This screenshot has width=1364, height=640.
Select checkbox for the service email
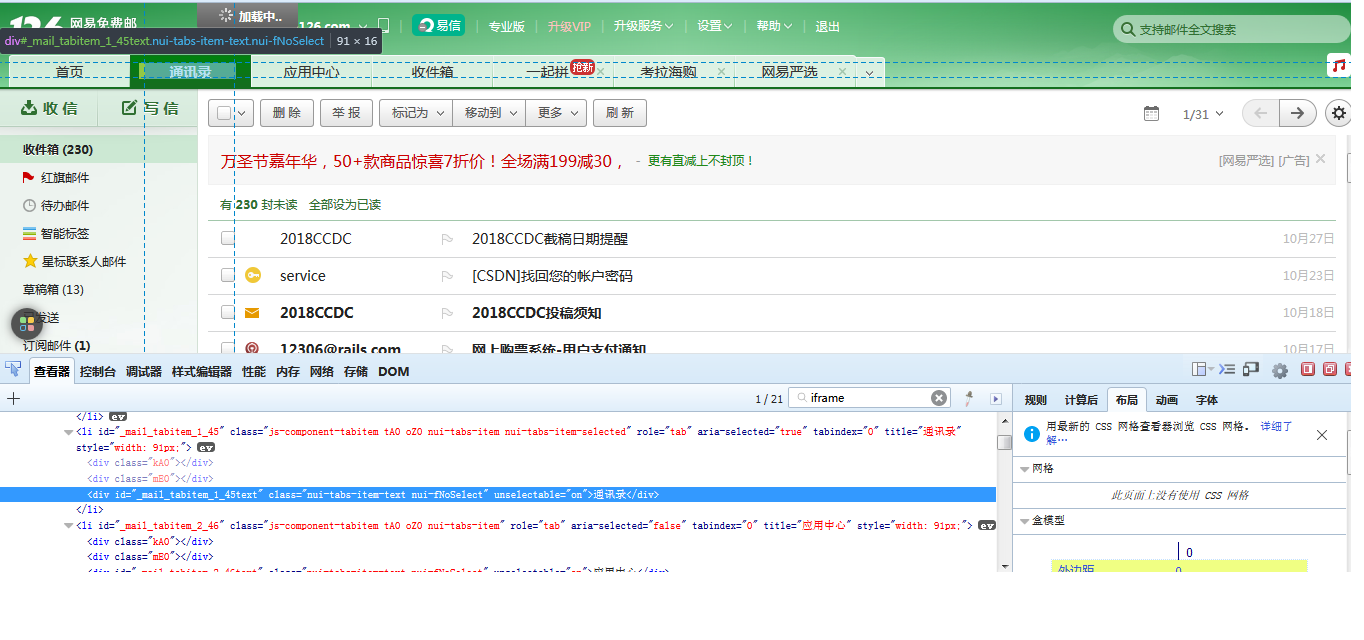(x=228, y=275)
